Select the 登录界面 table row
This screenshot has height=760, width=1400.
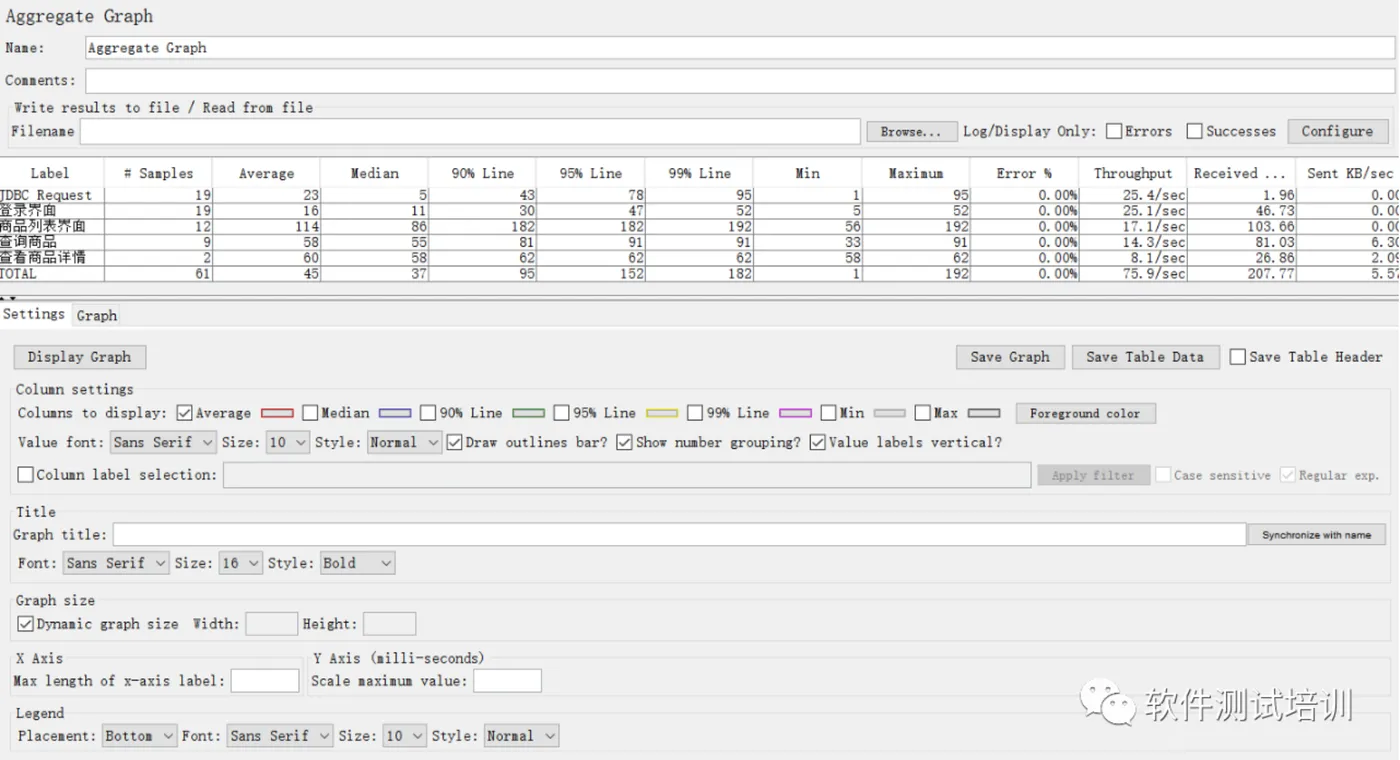700,211
